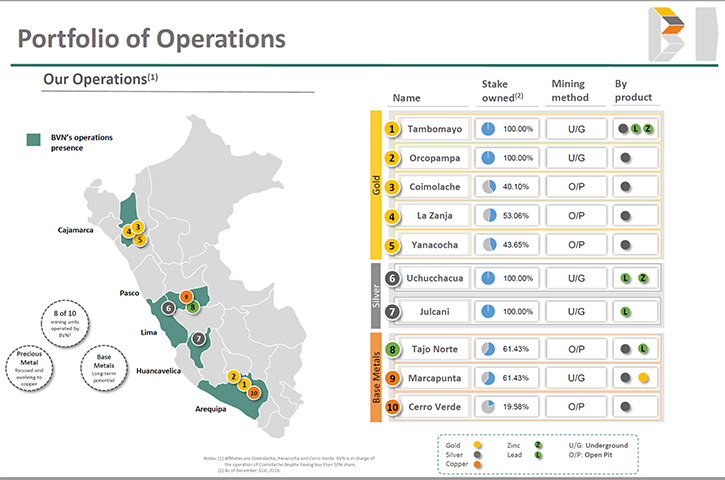725x480 pixels.
Task: Click the '8 of 10' dashed circle
Action: click(x=65, y=324)
